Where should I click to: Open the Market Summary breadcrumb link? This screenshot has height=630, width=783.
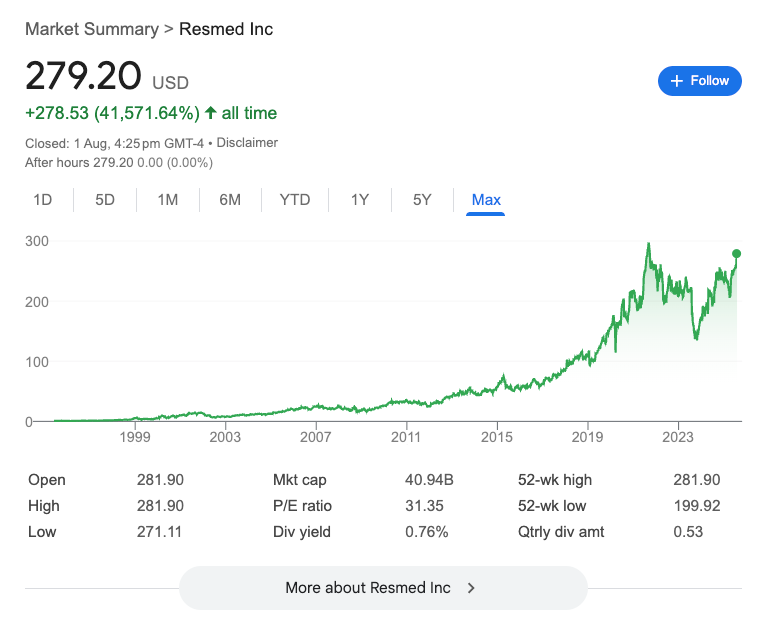[x=92, y=29]
